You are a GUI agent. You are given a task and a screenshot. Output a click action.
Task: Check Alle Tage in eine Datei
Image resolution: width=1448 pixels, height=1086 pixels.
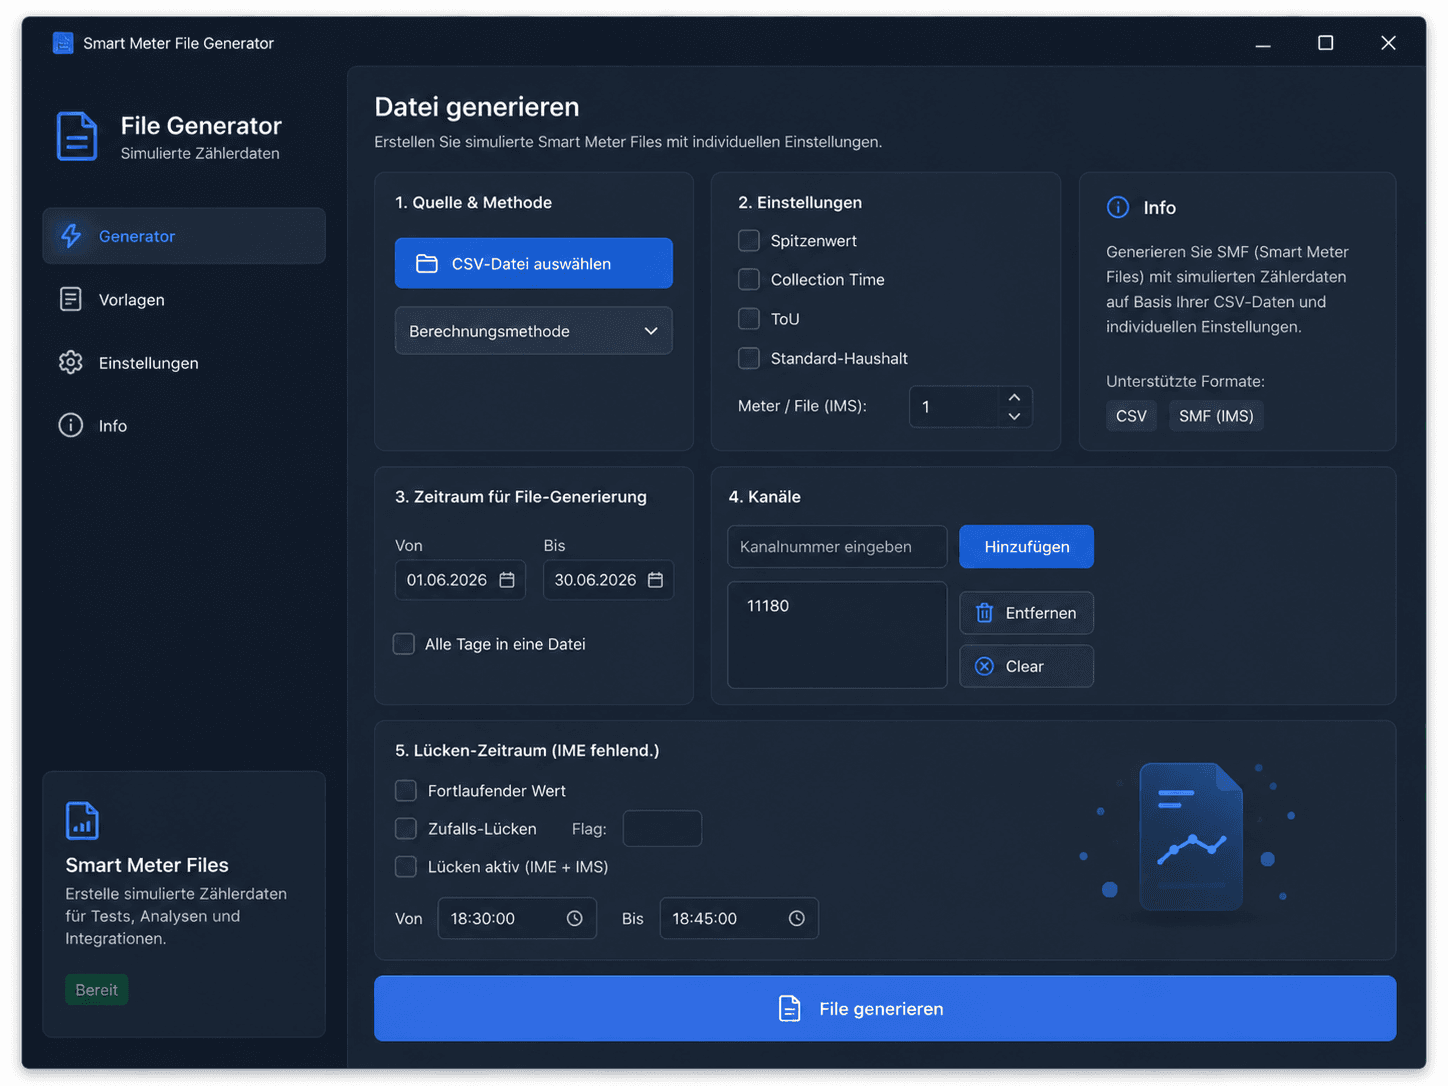pyautogui.click(x=404, y=643)
